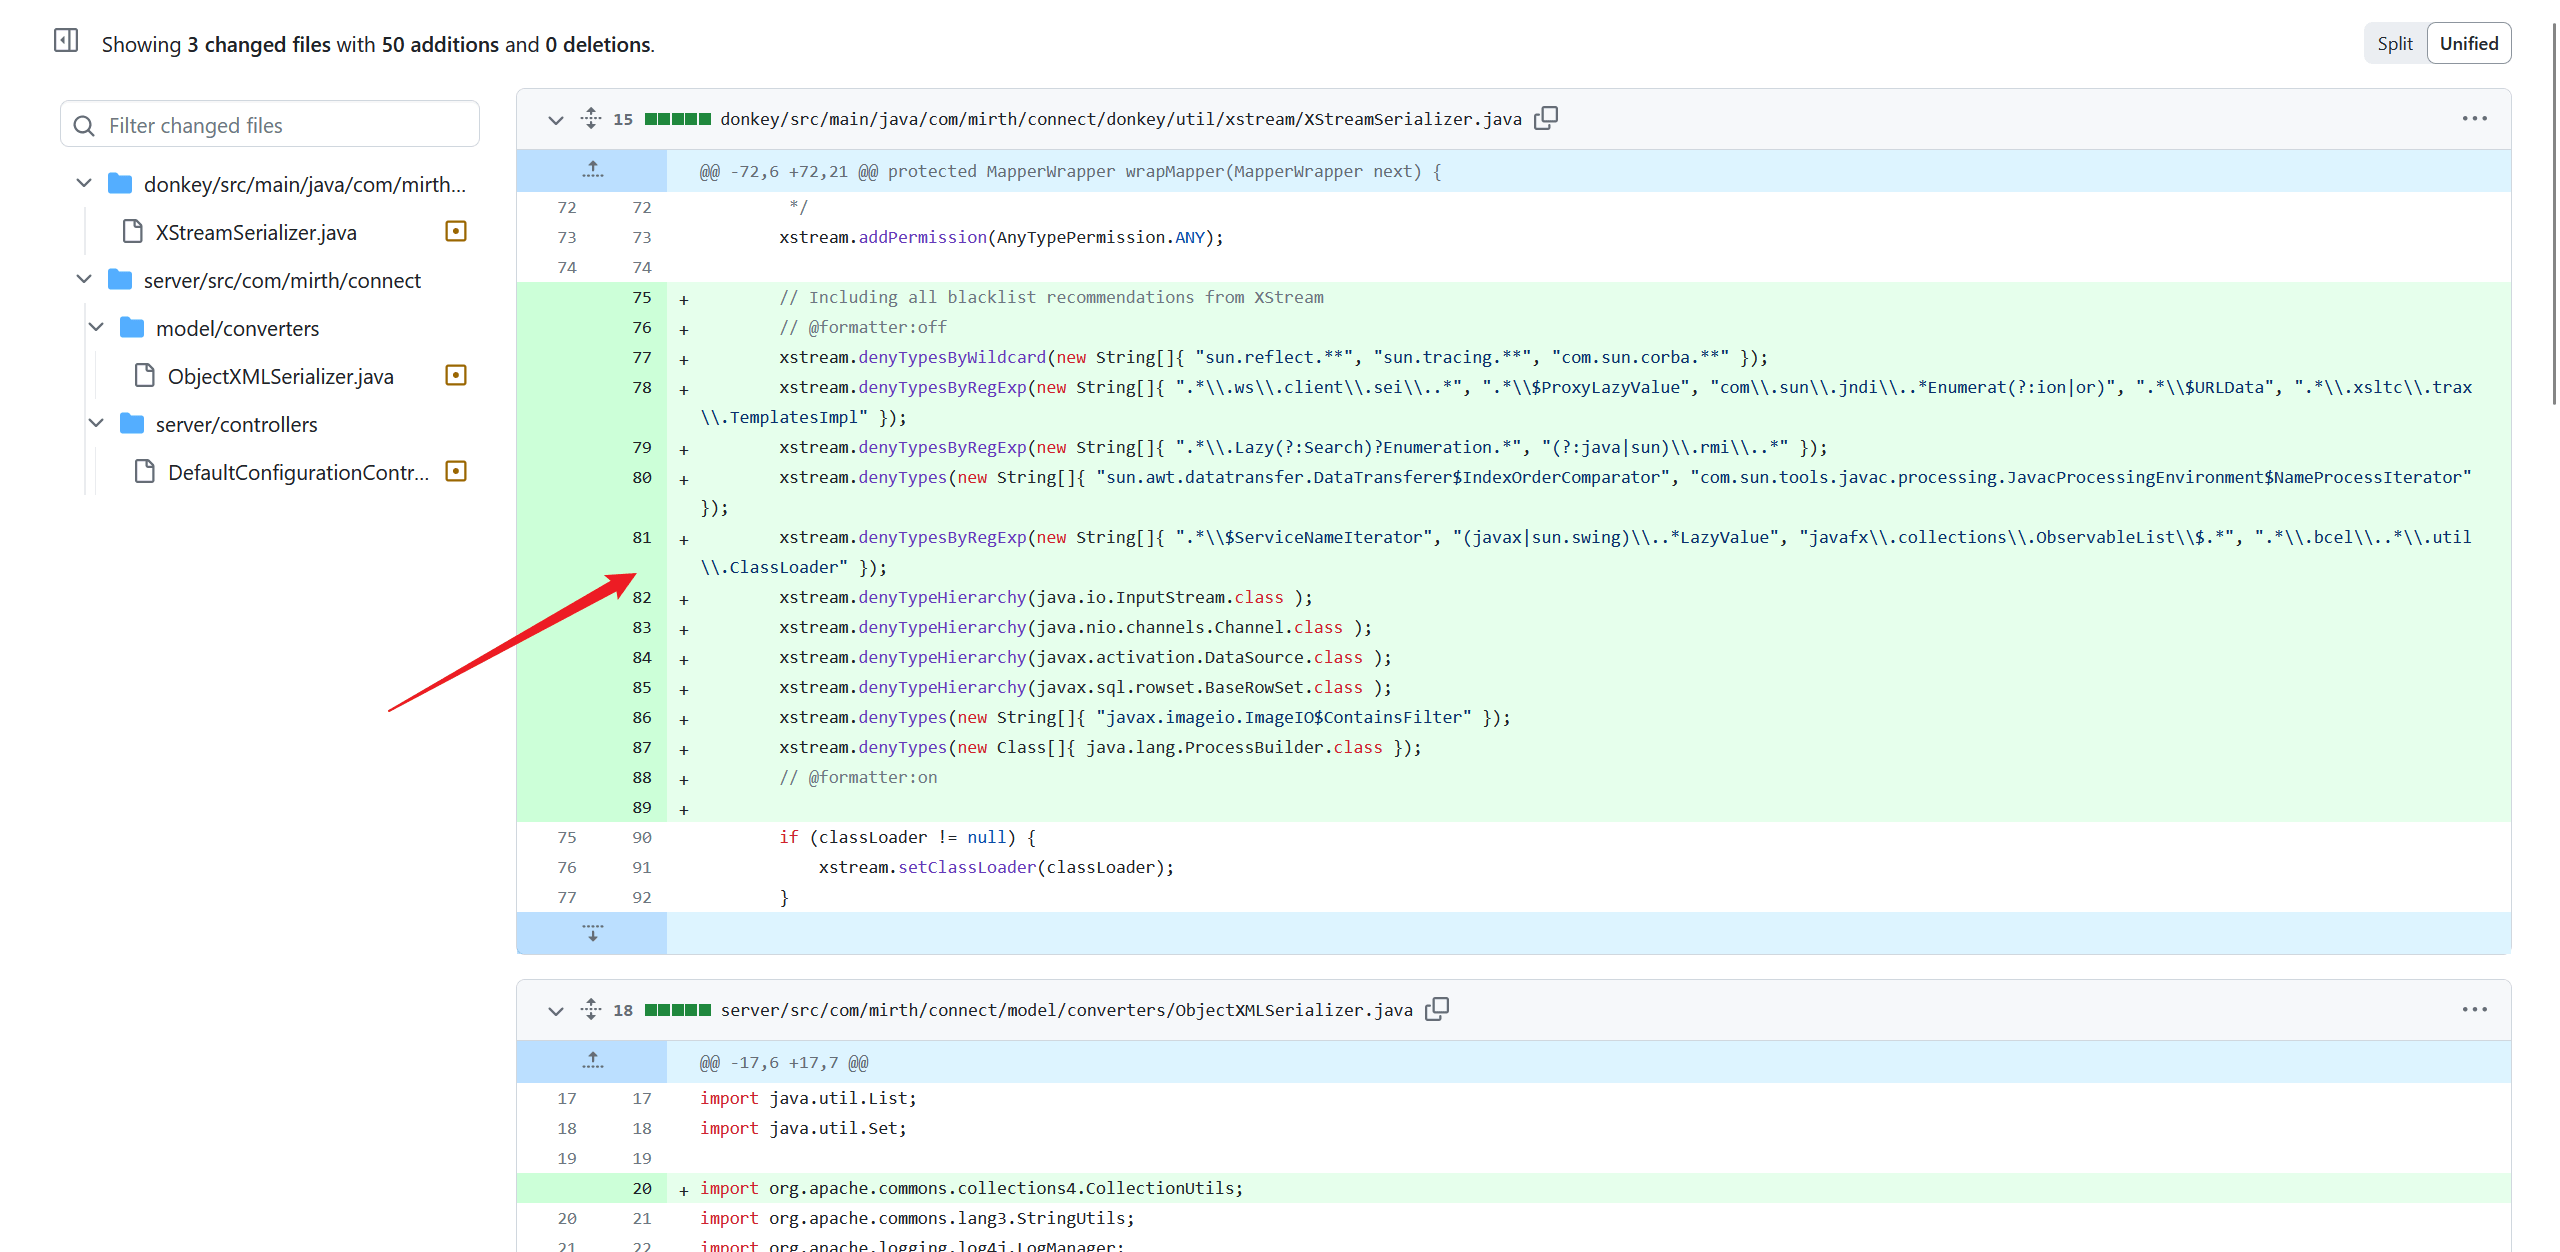This screenshot has height=1252, width=2560.
Task: Click modified marker beside XStreamSerializer.java in the tree
Action: pos(456,232)
